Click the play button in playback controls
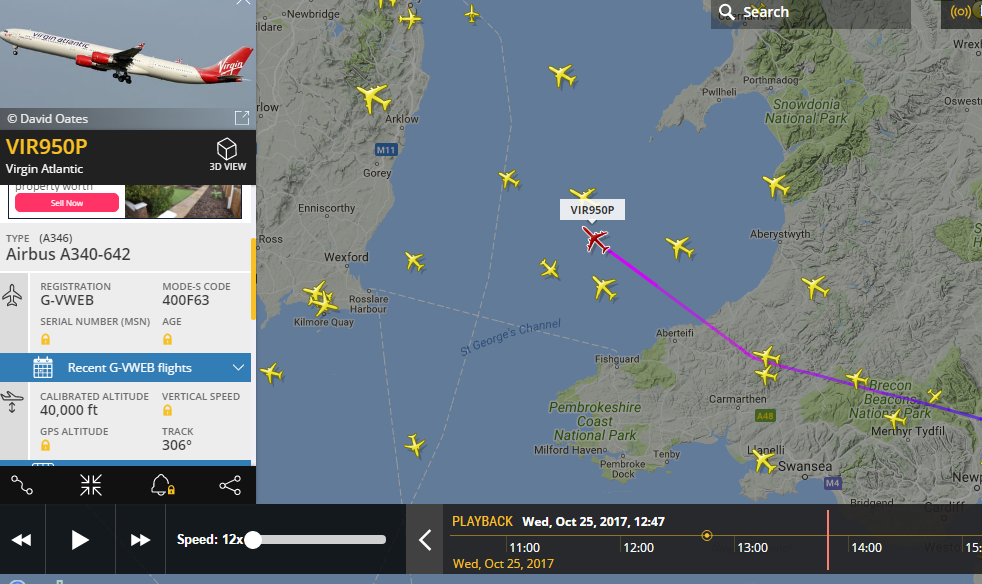The image size is (982, 584). pos(80,540)
